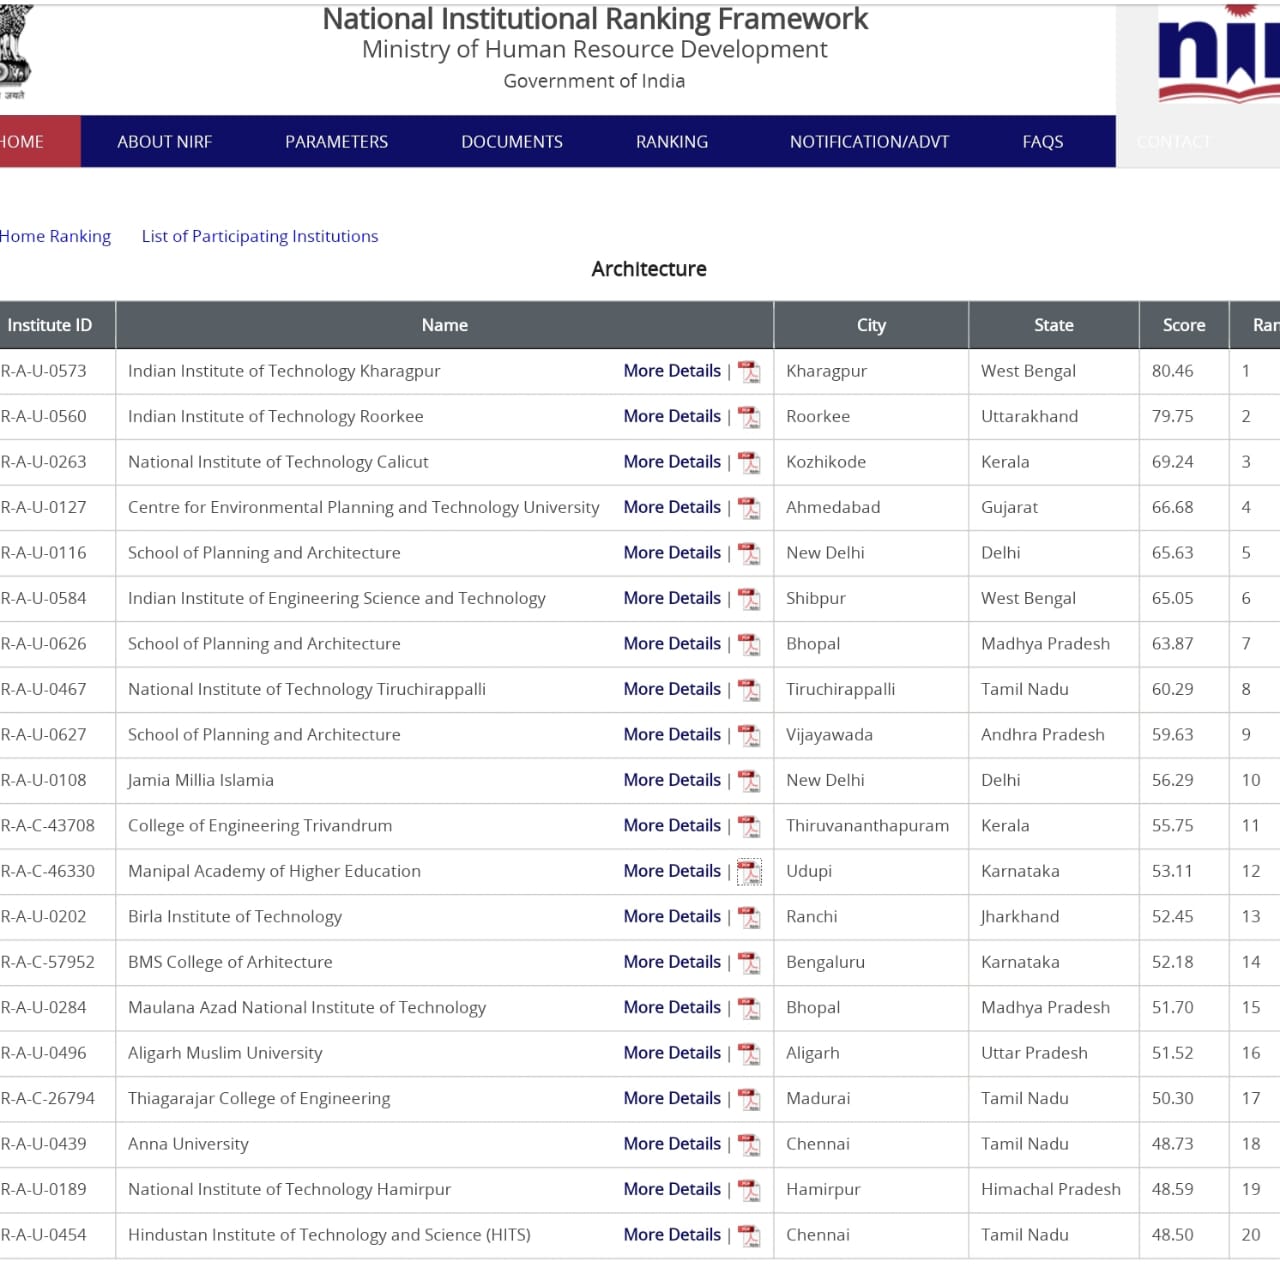Open the PARAMETERS menu item
Image resolution: width=1280 pixels, height=1280 pixels.
(336, 142)
